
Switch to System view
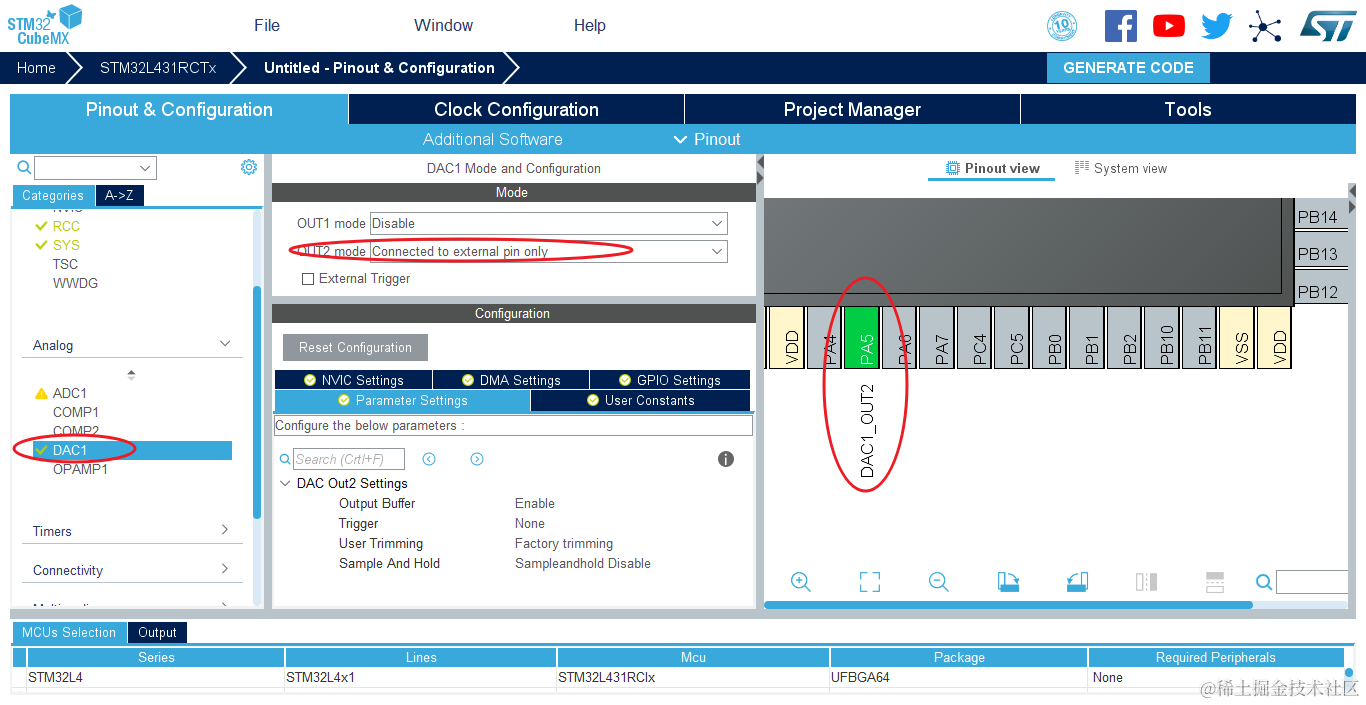coord(1121,168)
